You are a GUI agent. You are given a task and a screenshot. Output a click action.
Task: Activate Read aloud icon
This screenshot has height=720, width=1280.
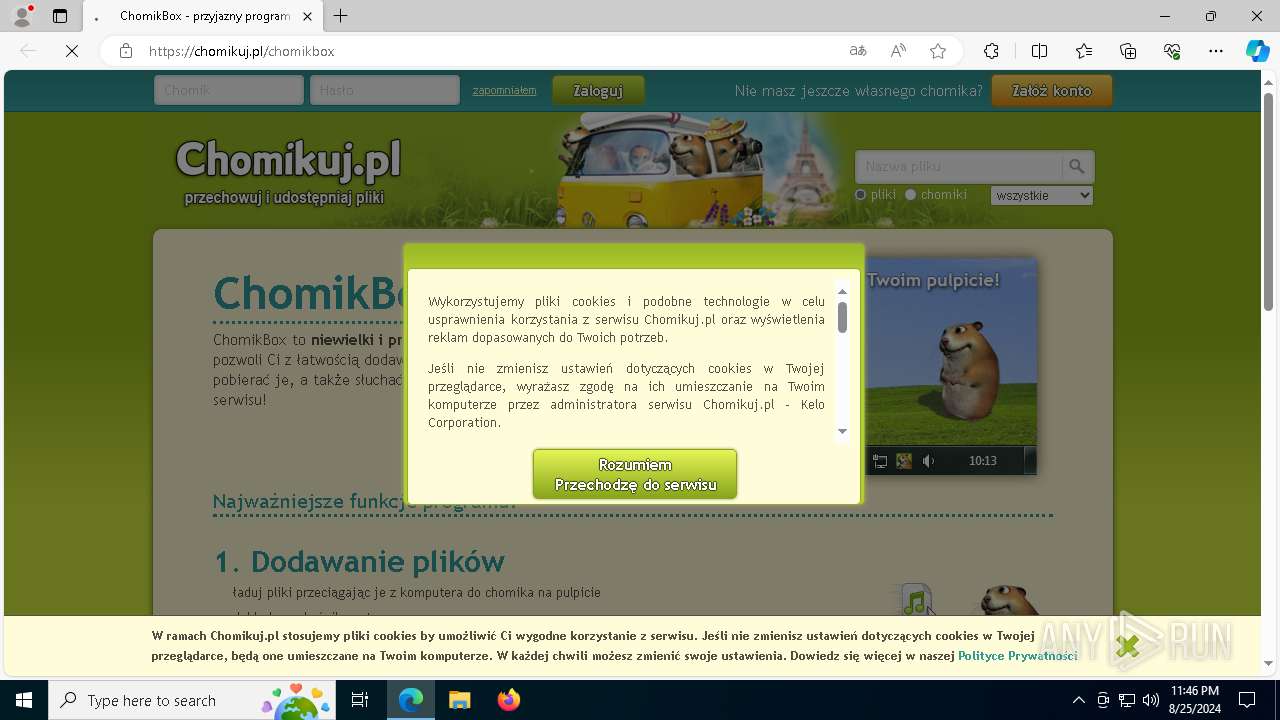point(898,51)
